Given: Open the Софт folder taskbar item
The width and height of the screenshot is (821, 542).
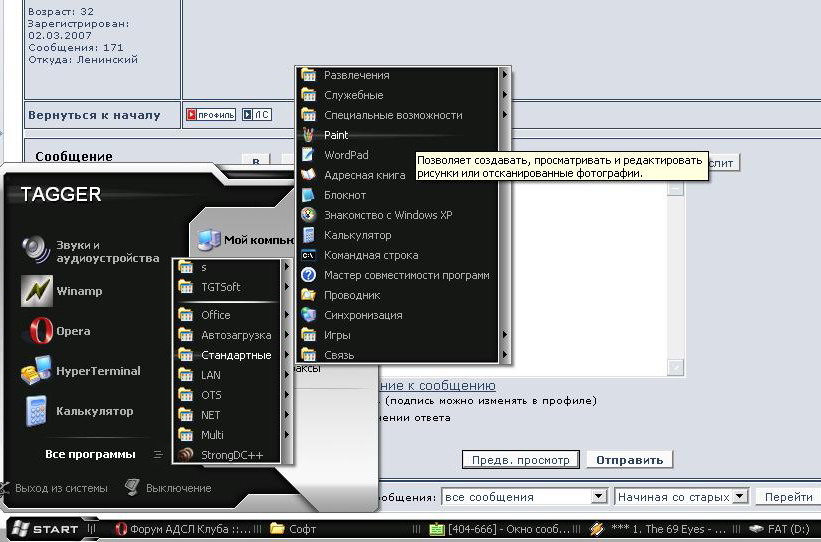Looking at the screenshot, I should (x=293, y=529).
